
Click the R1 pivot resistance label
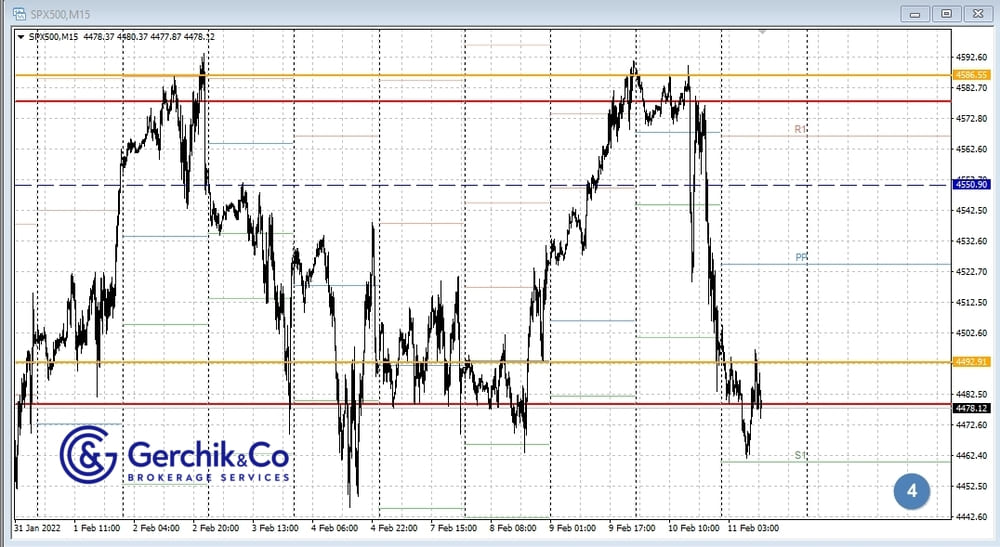pos(800,130)
